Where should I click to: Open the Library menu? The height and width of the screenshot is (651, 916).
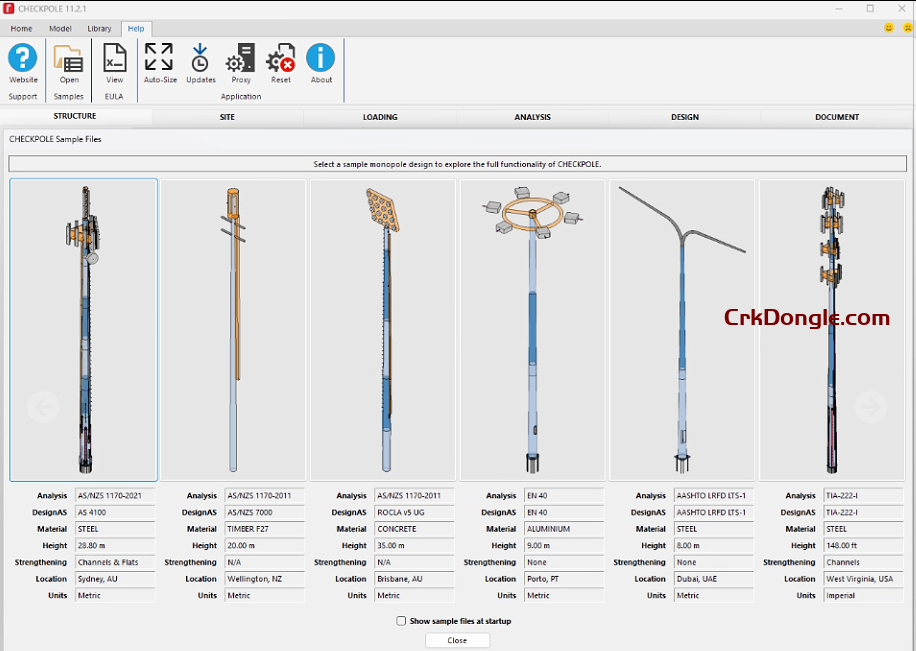coord(99,28)
